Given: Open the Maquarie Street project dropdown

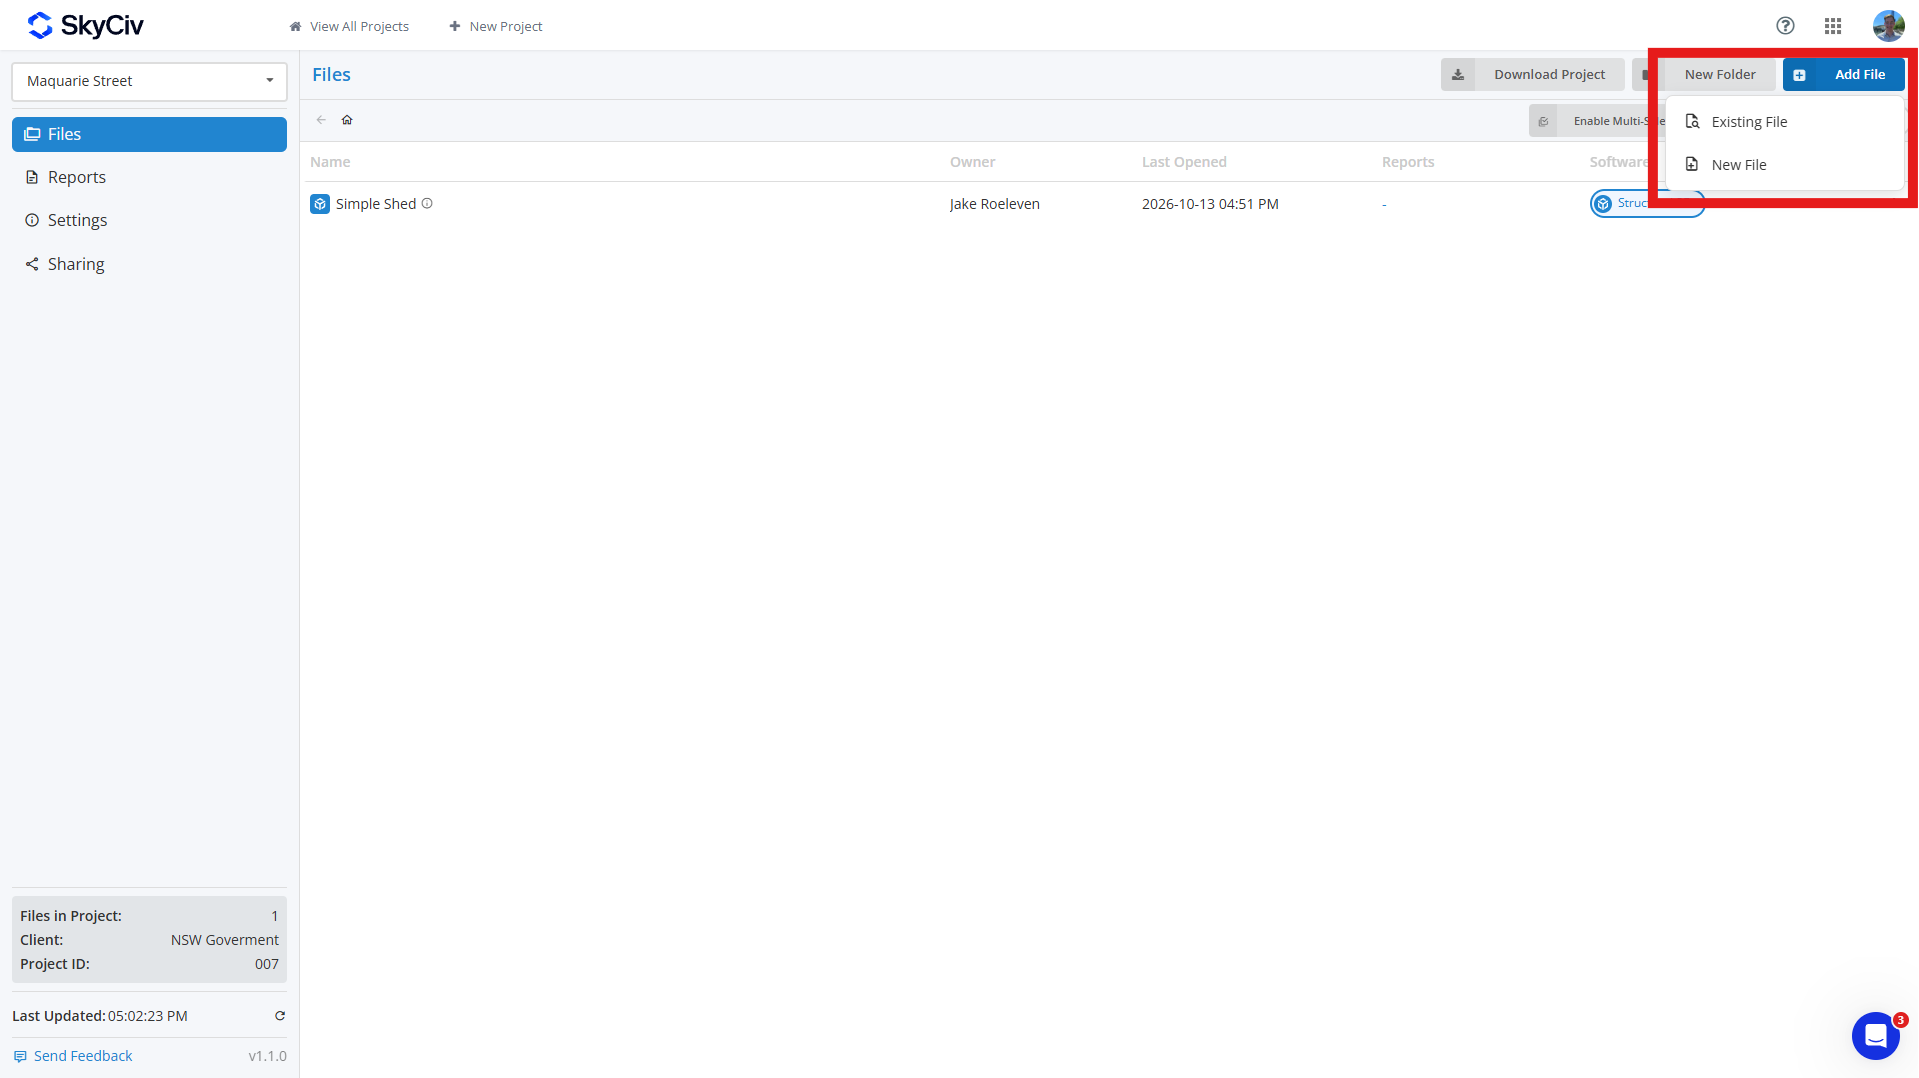Looking at the screenshot, I should coord(149,81).
